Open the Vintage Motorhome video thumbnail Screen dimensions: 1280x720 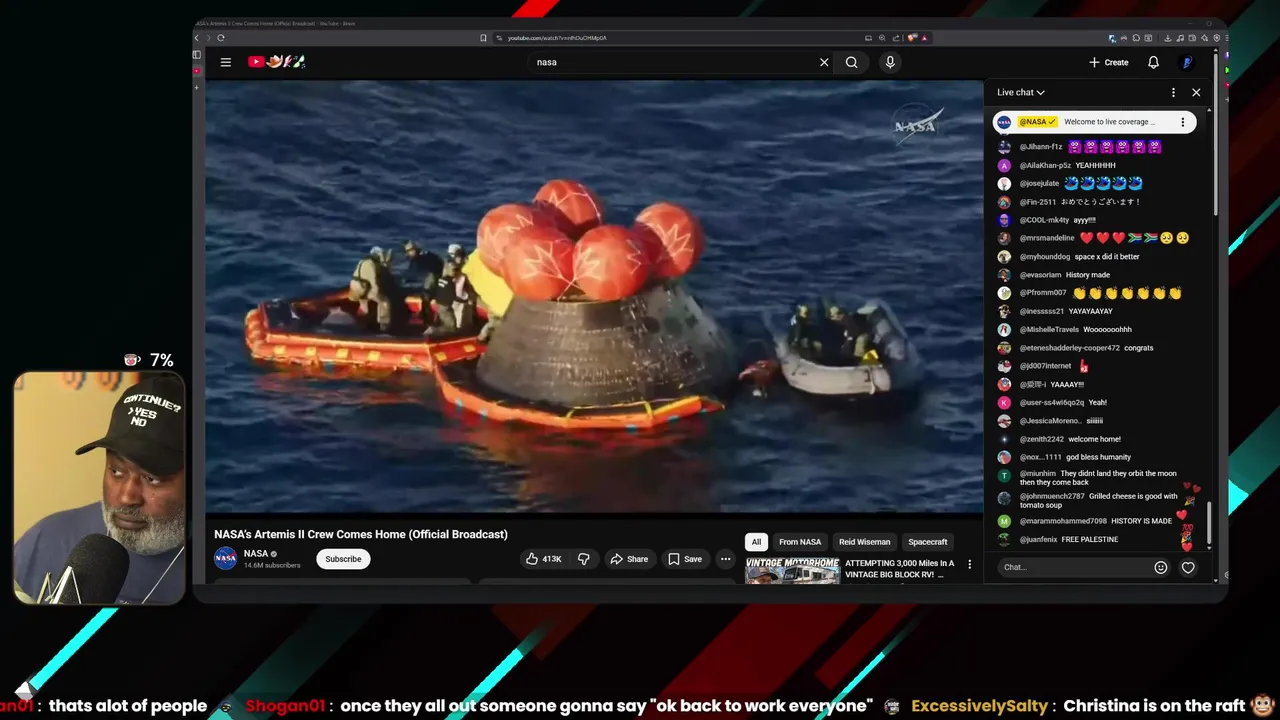point(792,570)
